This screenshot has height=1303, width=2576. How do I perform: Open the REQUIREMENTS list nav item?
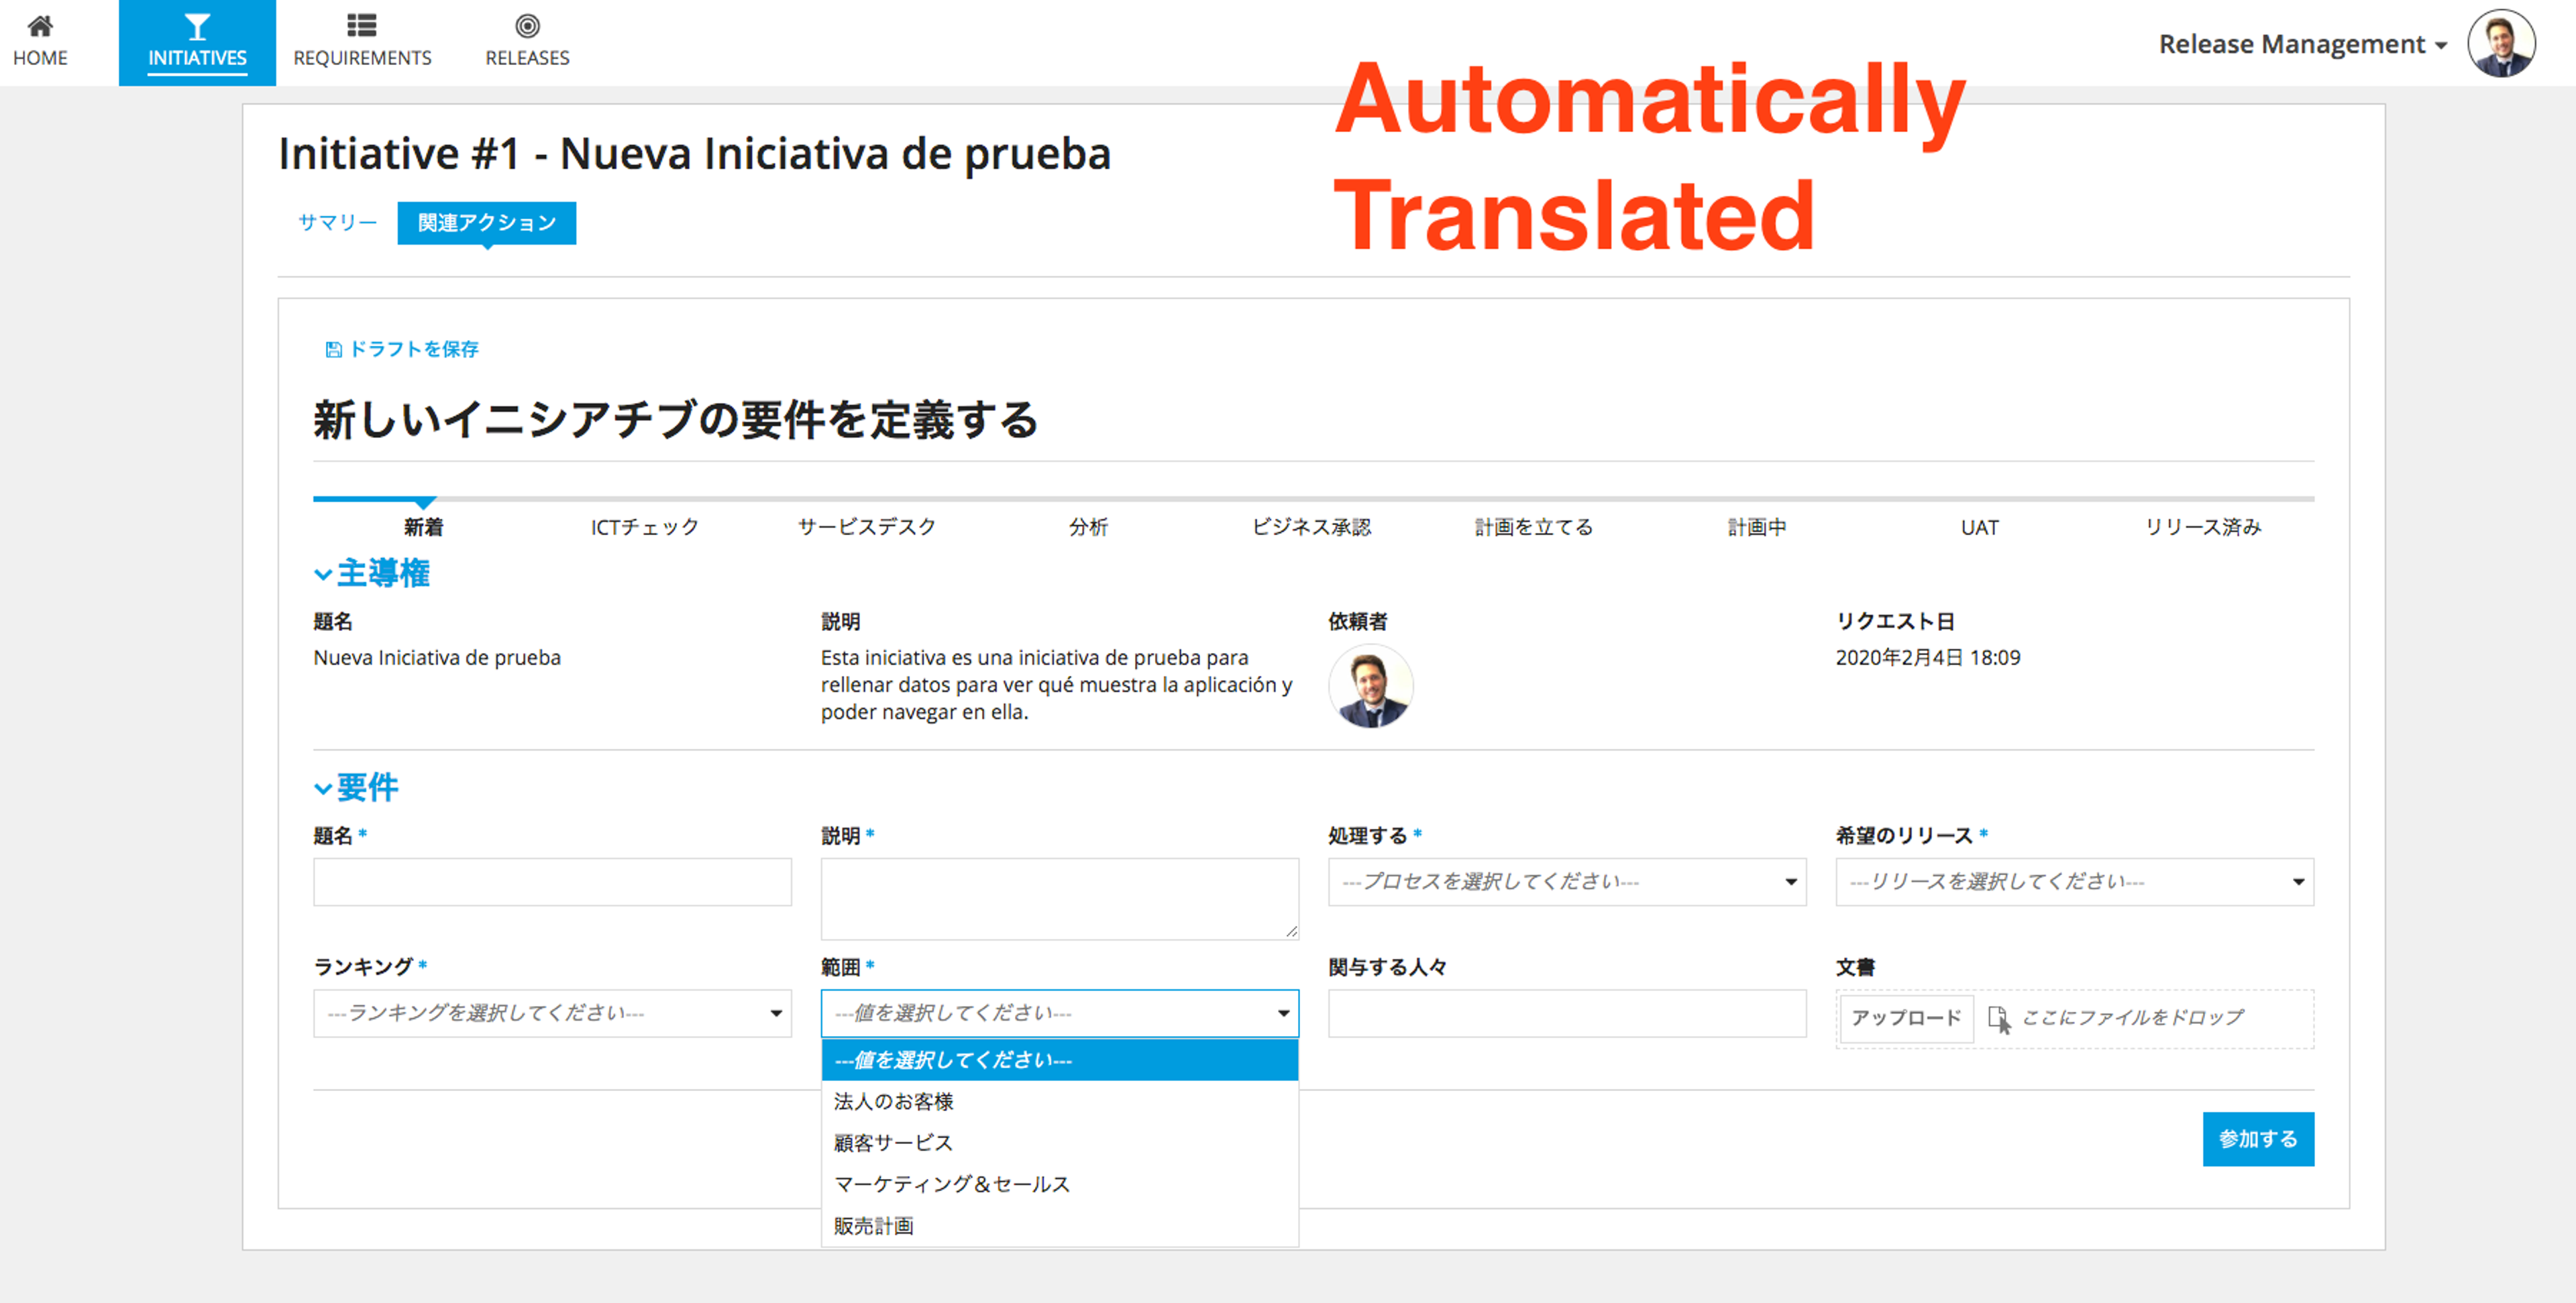pos(362,42)
